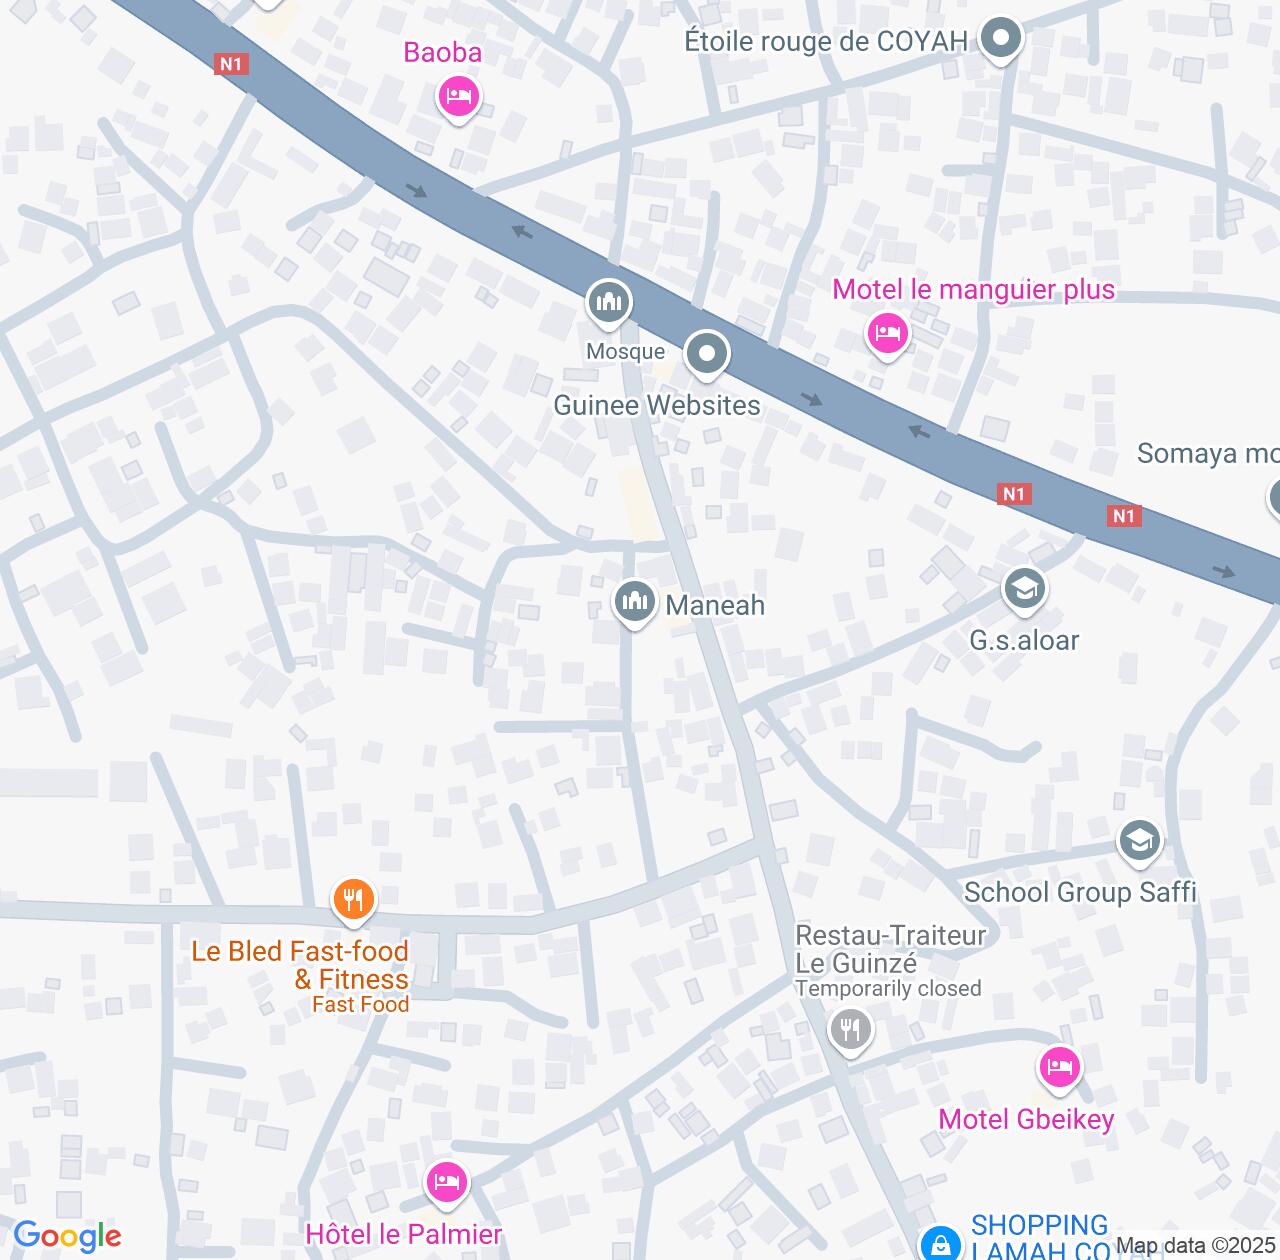Open the Guinee Websites location marker
This screenshot has height=1260, width=1280.
coord(707,354)
